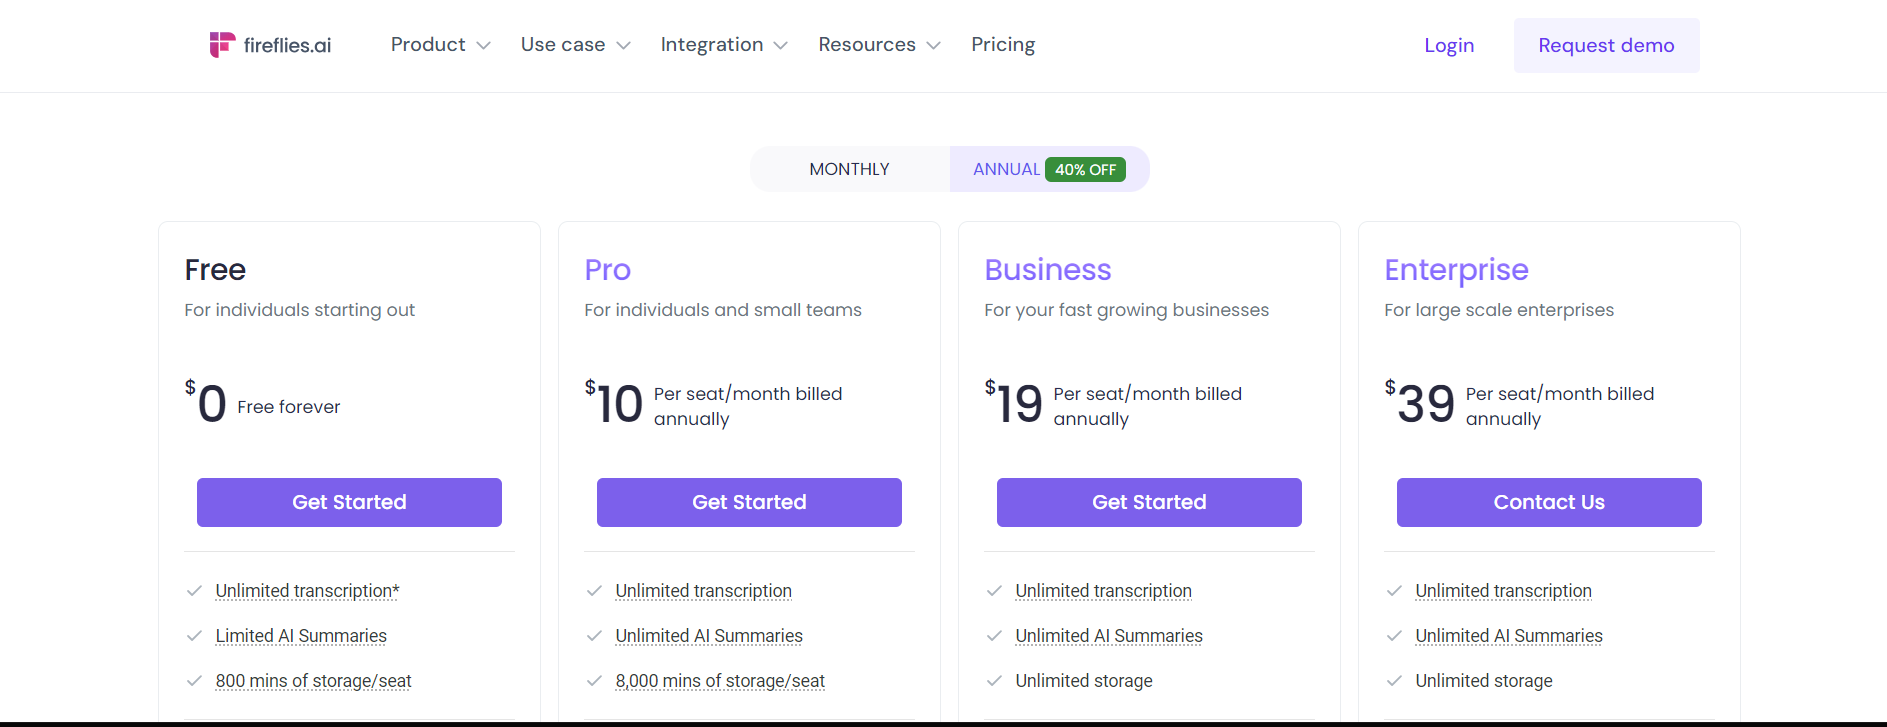Click the green 40% OFF badge

pyautogui.click(x=1085, y=170)
